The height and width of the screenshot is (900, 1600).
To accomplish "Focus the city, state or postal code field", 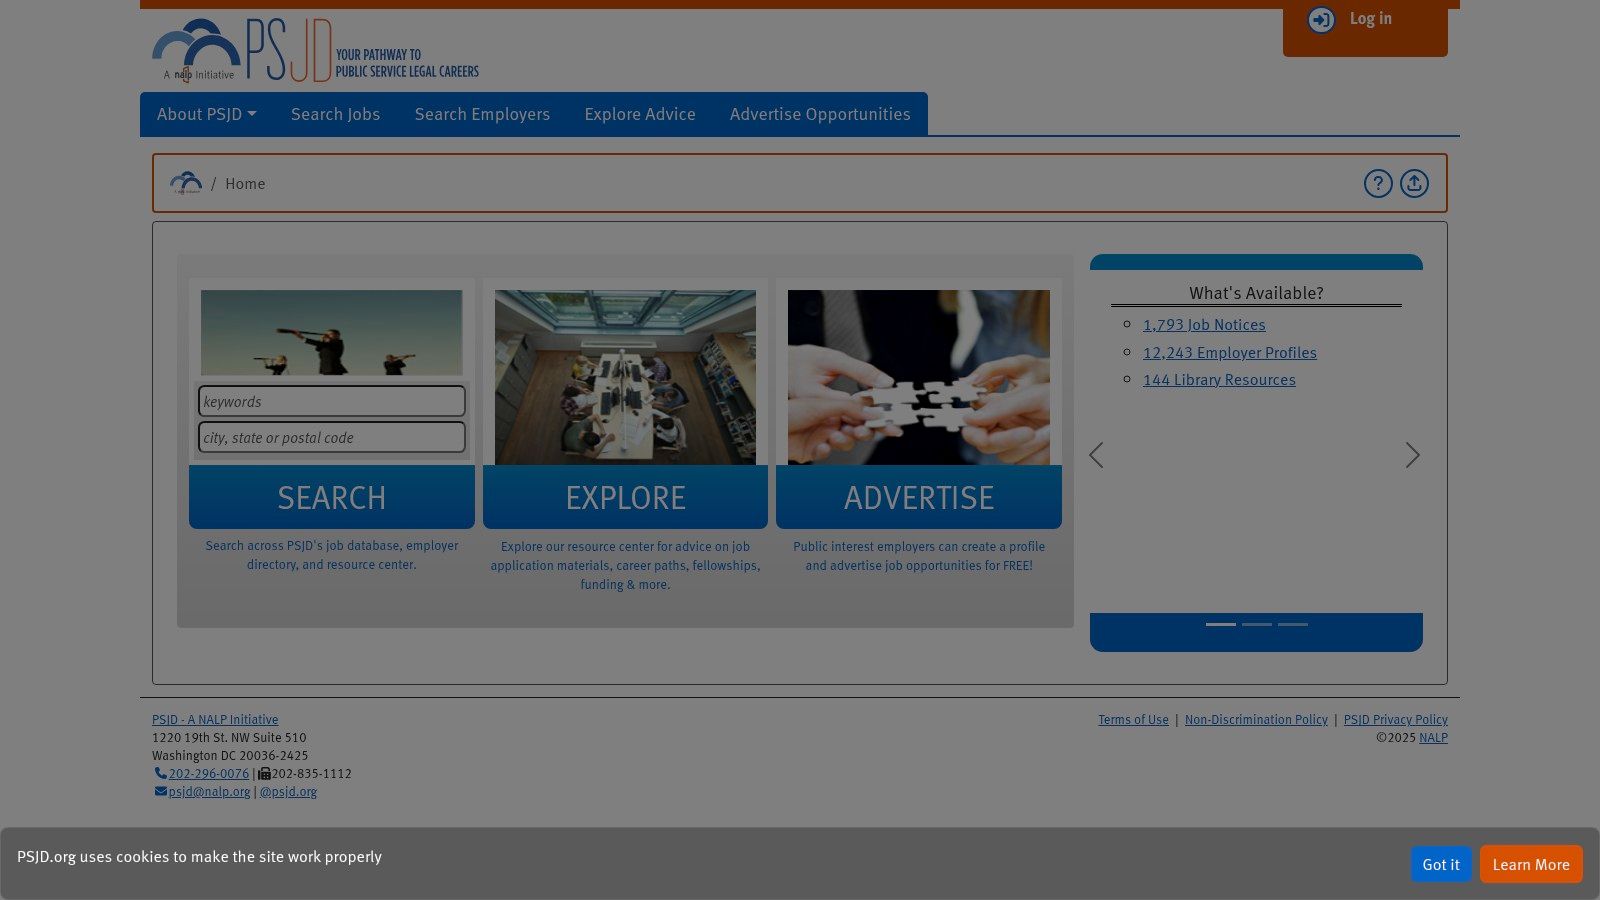I will click(332, 437).
